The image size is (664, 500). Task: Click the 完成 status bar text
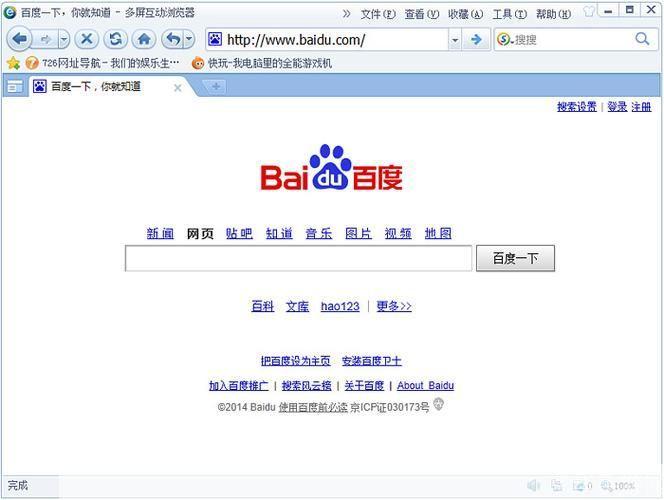[18, 485]
